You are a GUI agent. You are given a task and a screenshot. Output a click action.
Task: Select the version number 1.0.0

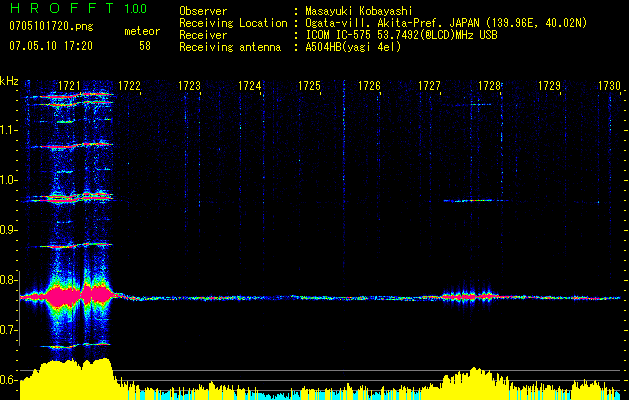pyautogui.click(x=136, y=8)
